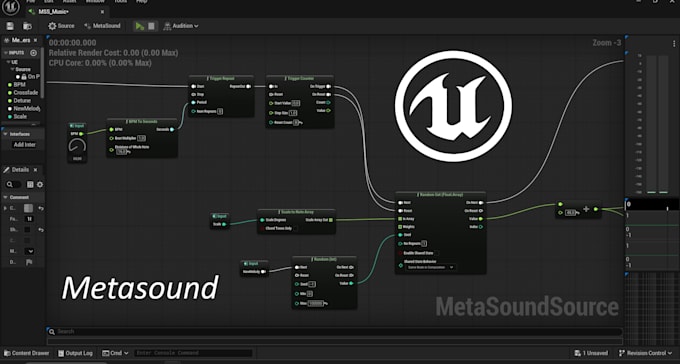Open MetaSound settings in toolbar

(x=102, y=26)
